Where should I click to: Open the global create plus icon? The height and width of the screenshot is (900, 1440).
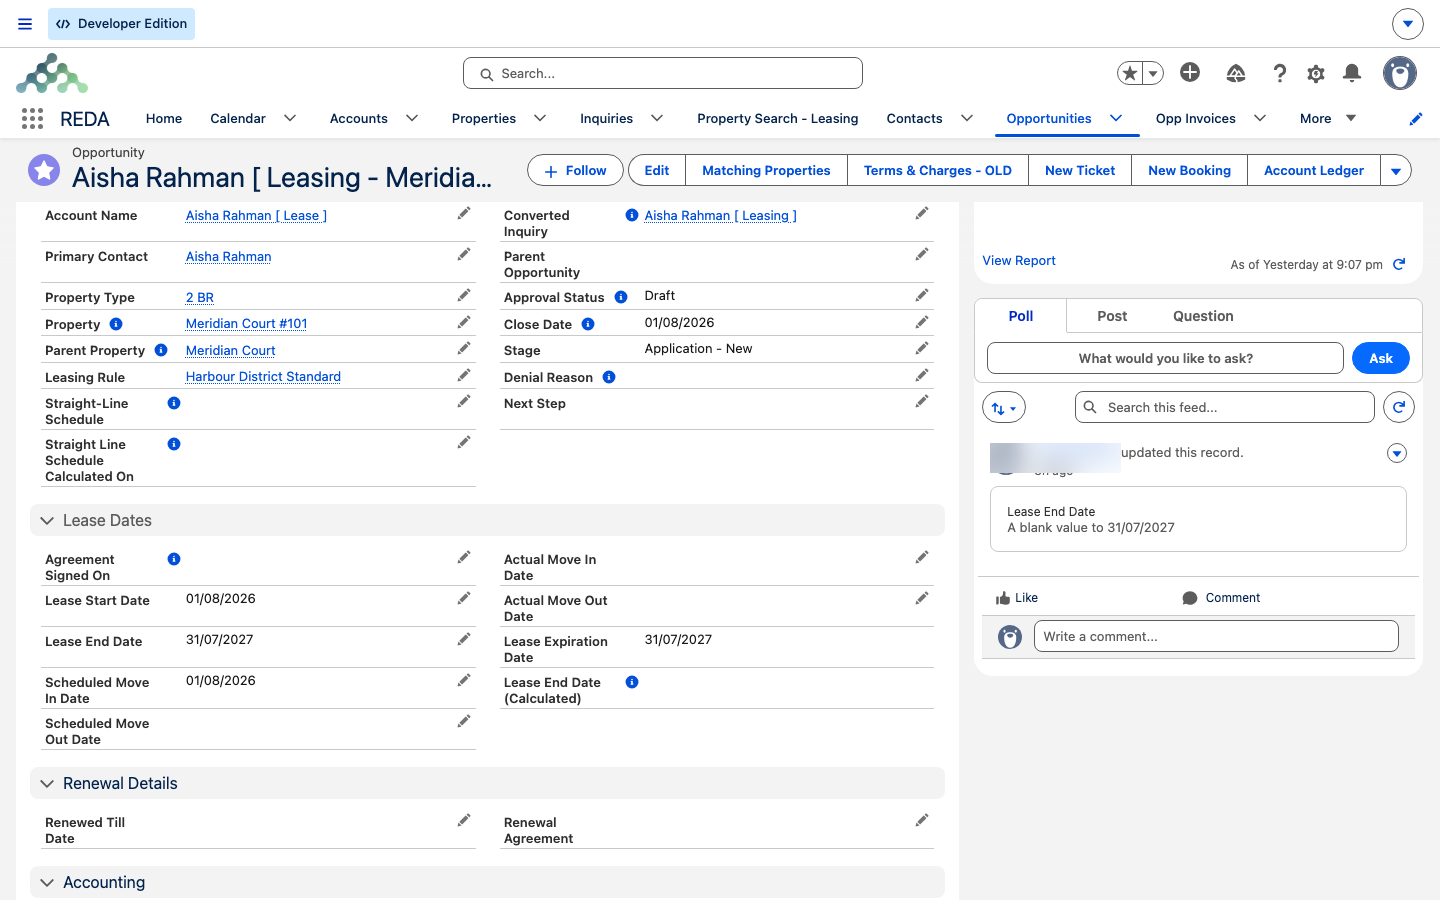coord(1190,72)
